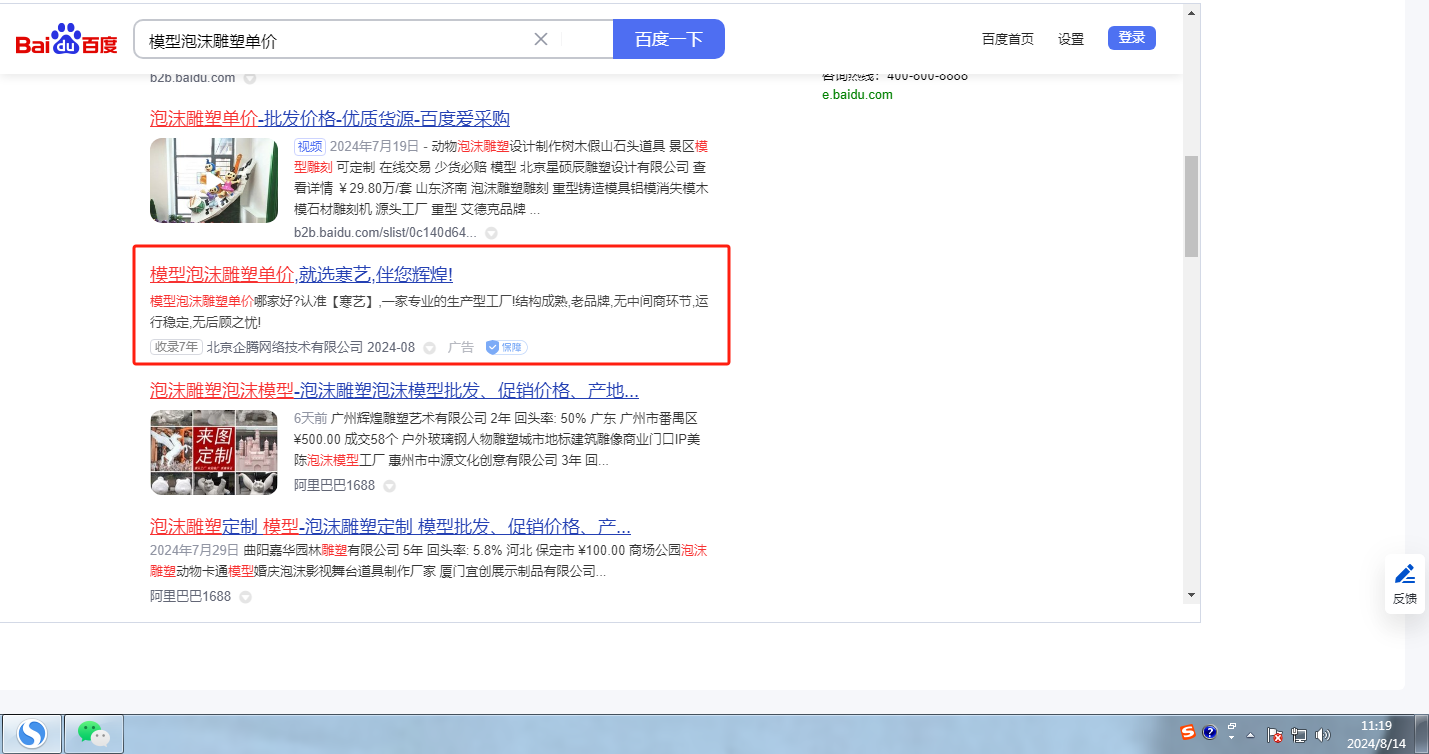Expand dropdown beside last 阿里巴巴1688 source
Viewport: 1429px width, 754px height.
point(245,597)
